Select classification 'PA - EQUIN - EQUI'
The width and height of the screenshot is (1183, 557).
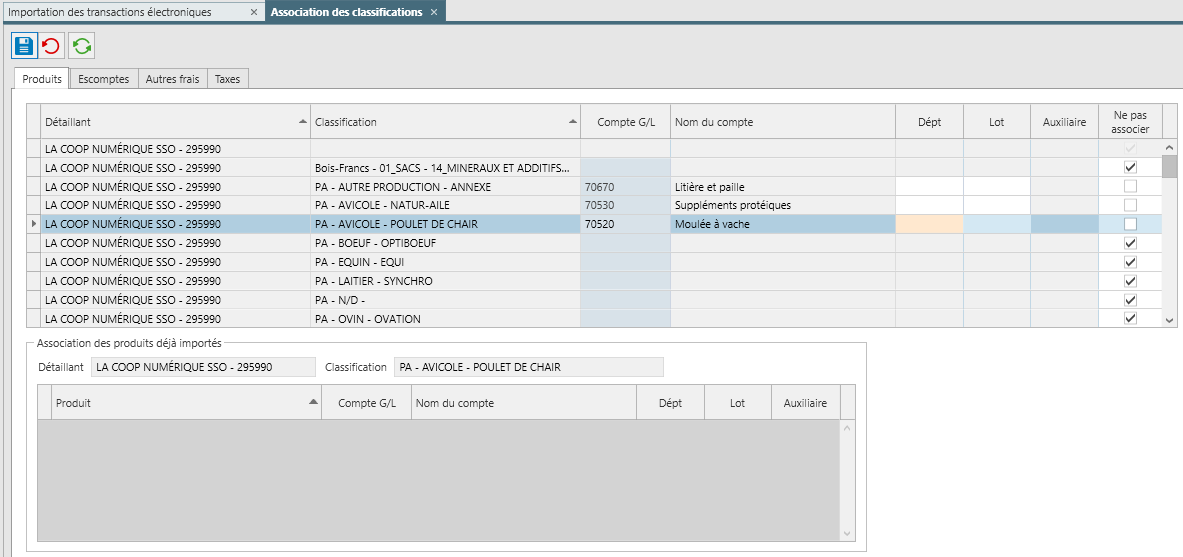point(445,262)
